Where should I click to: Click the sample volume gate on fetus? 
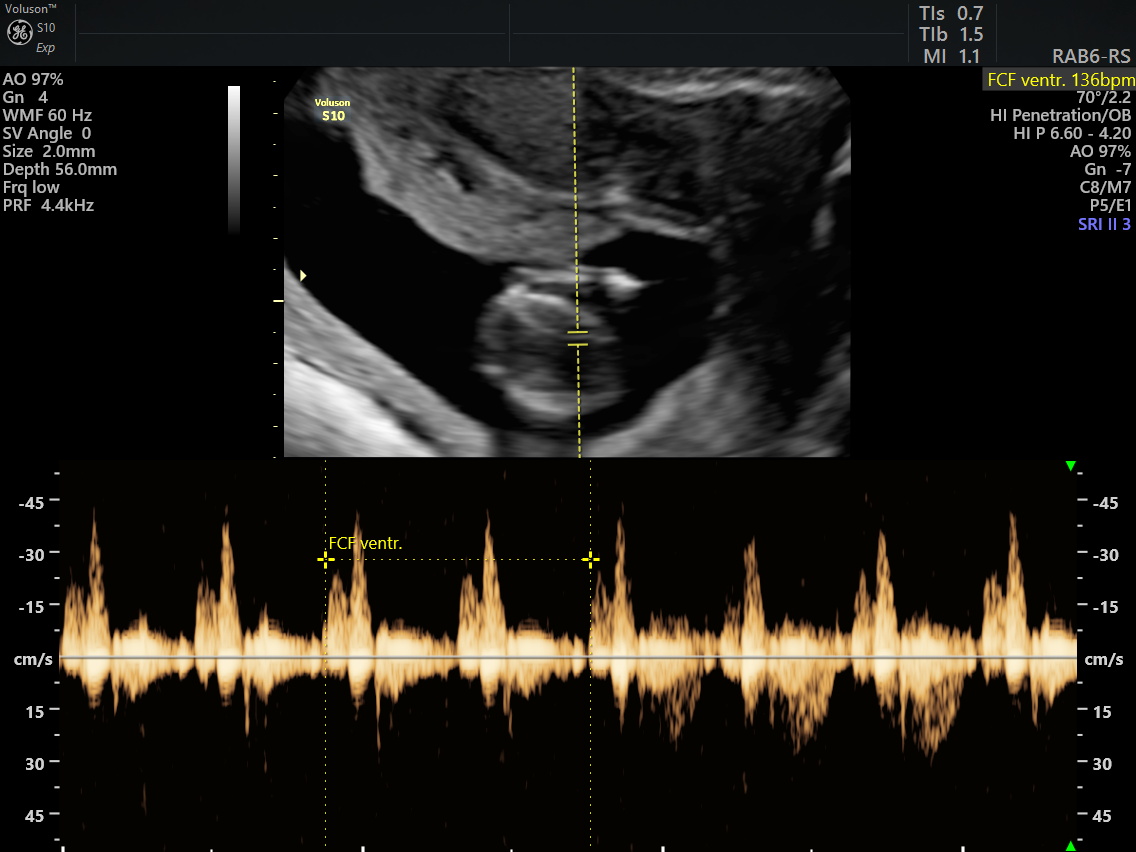577,338
